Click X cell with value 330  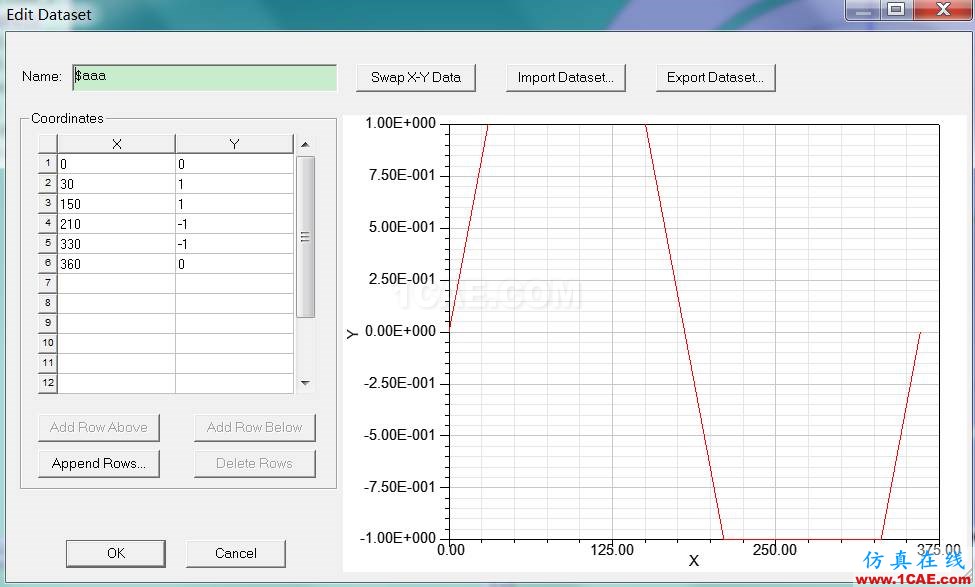pos(116,244)
